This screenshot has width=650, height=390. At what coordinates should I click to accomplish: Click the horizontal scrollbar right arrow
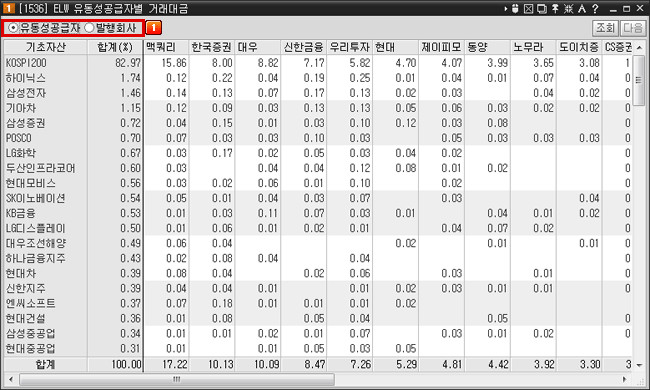pos(625,379)
